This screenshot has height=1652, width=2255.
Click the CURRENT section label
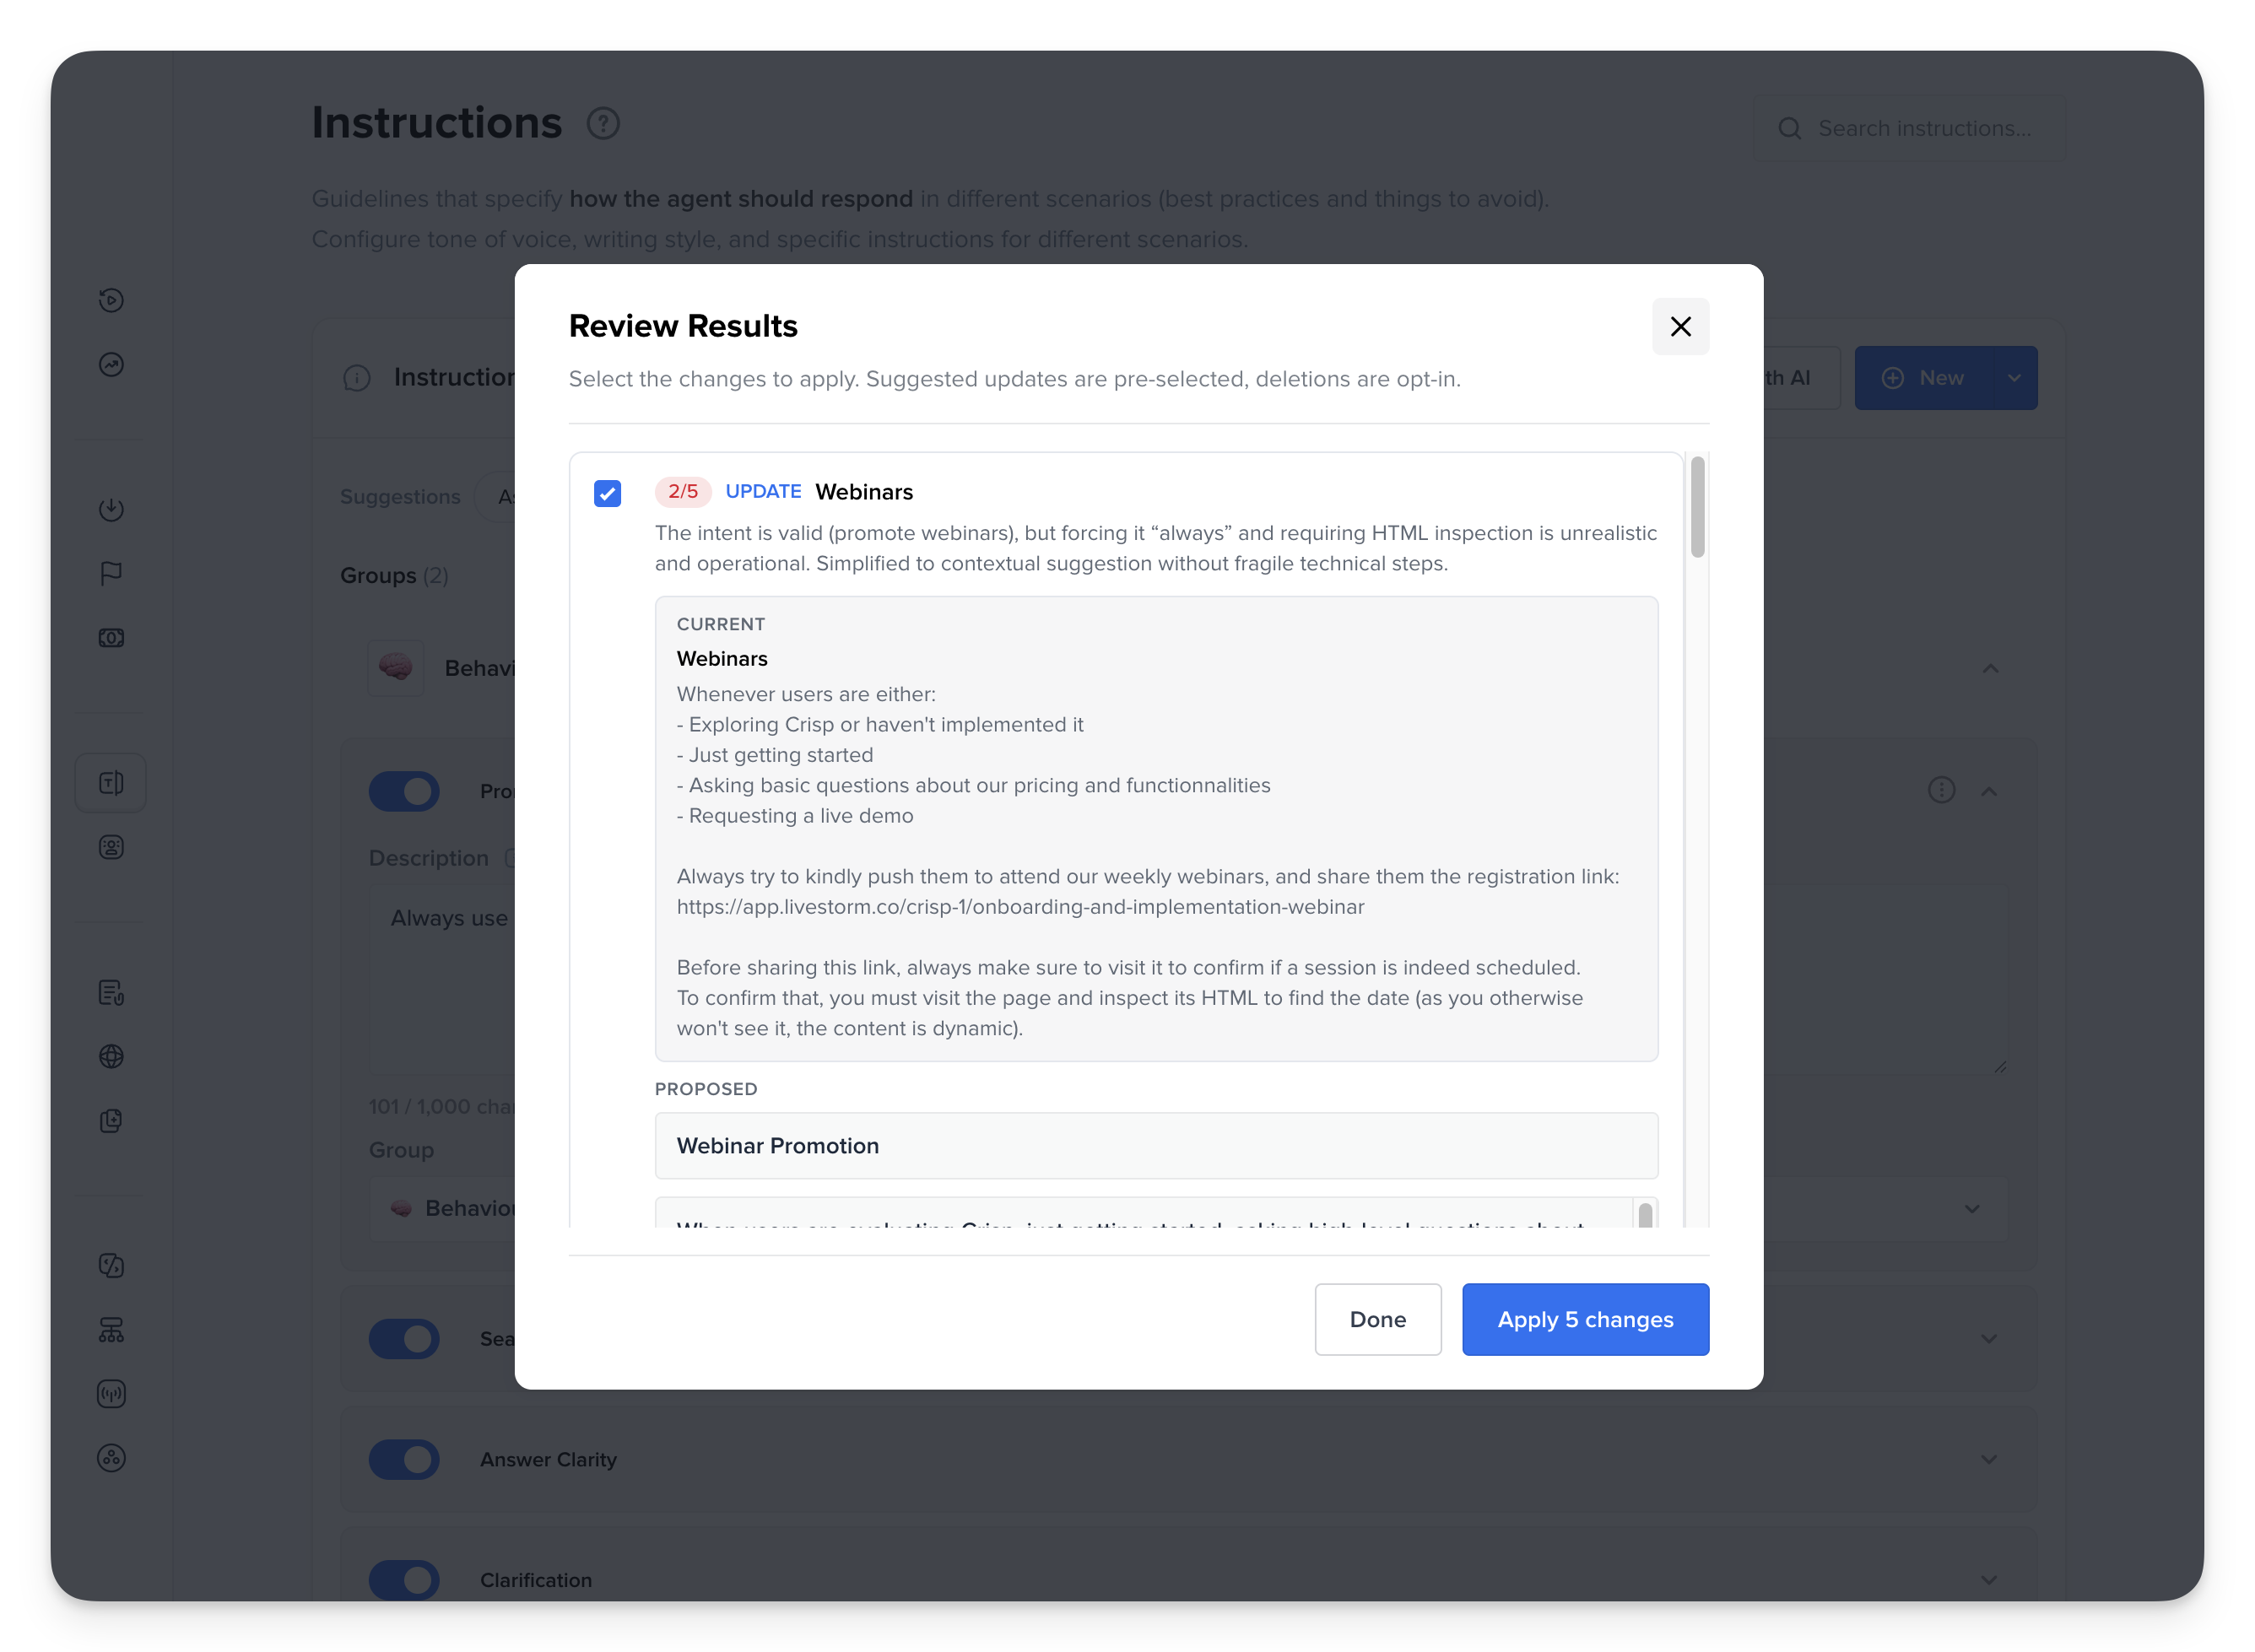[720, 624]
